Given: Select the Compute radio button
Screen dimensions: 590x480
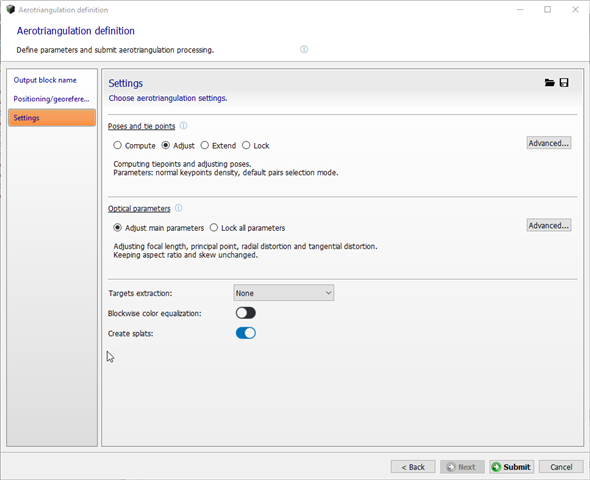Looking at the screenshot, I should pos(134,146).
